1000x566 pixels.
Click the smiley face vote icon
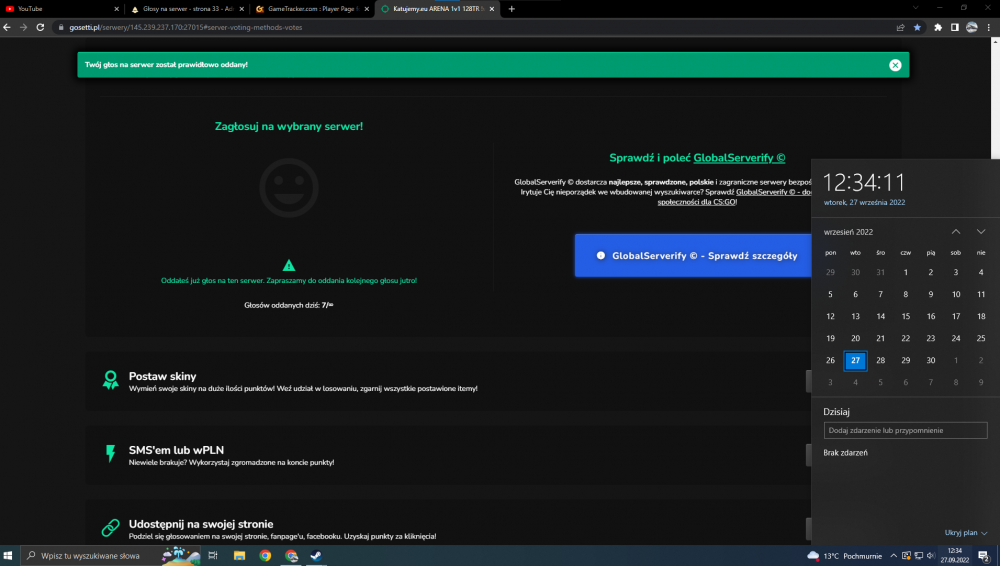point(288,188)
